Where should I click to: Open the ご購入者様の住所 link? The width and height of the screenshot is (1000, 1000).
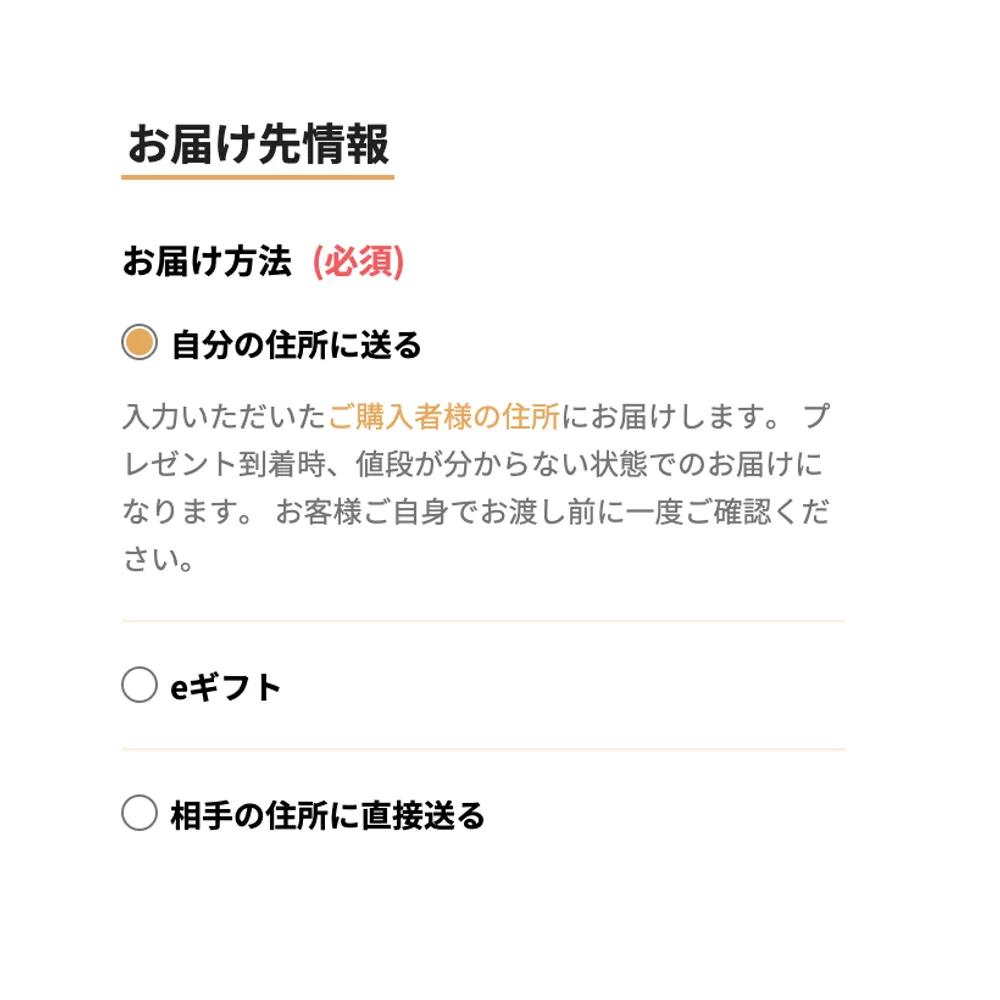tap(444, 416)
